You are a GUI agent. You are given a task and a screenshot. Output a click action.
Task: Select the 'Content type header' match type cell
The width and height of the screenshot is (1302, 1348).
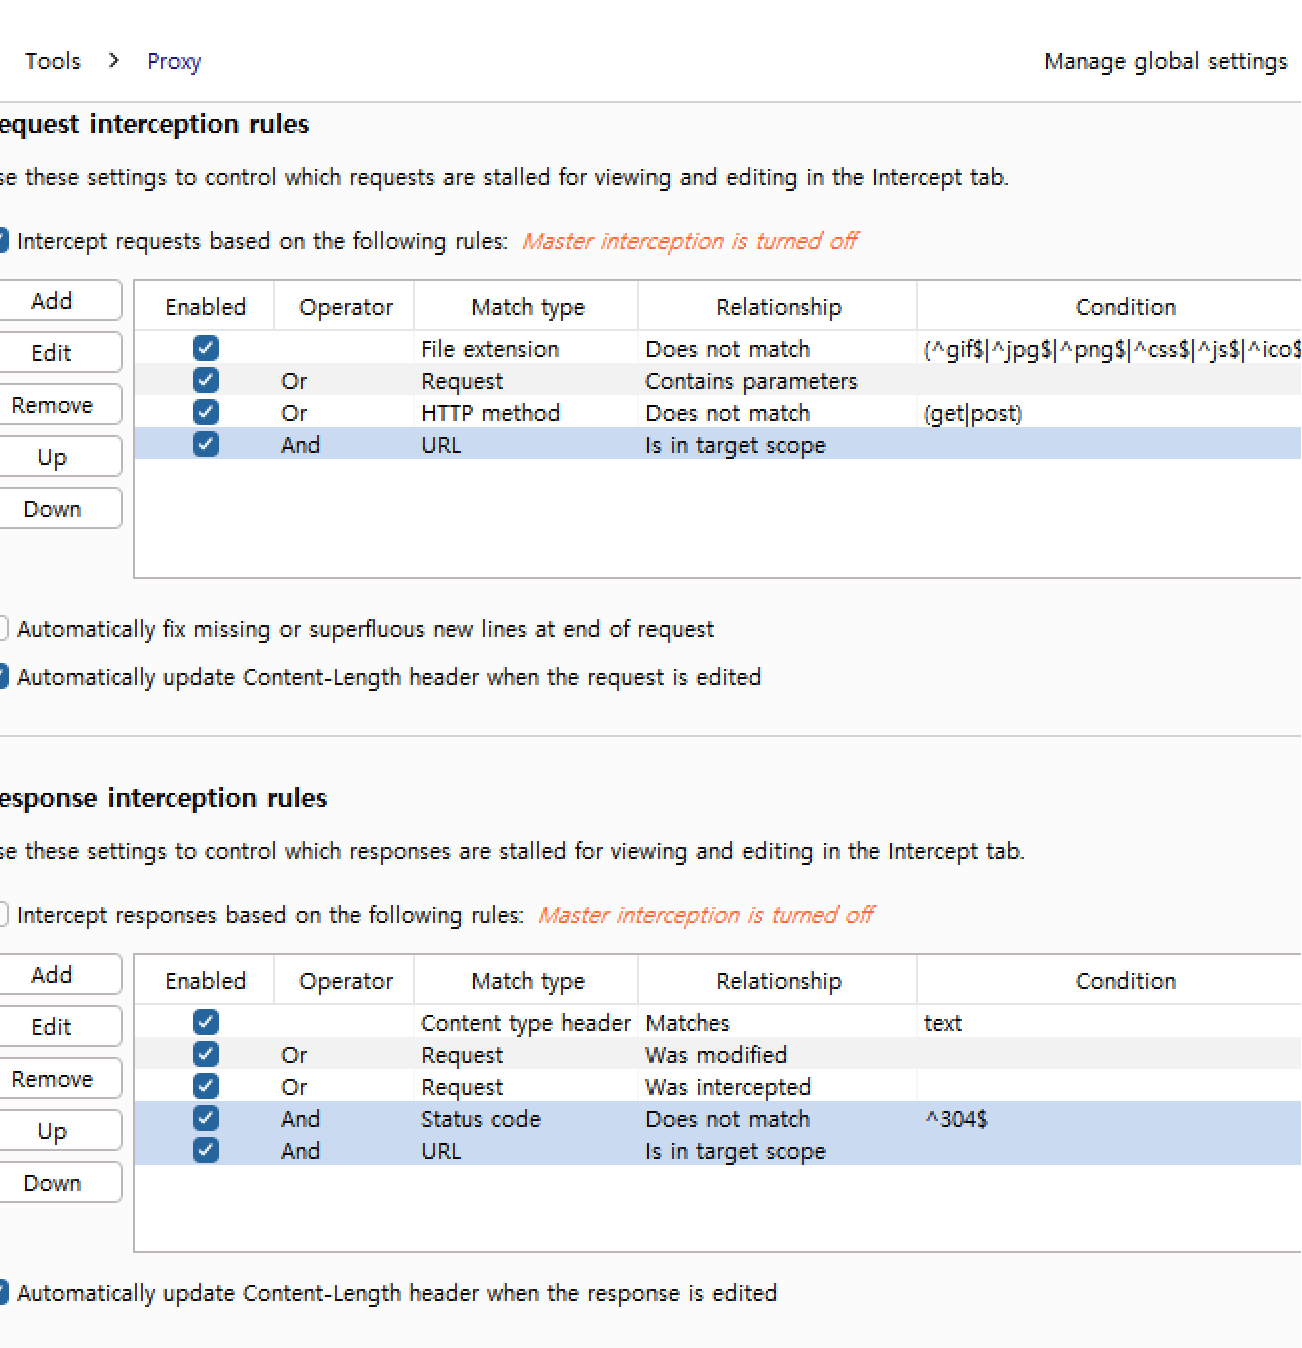(x=527, y=1023)
